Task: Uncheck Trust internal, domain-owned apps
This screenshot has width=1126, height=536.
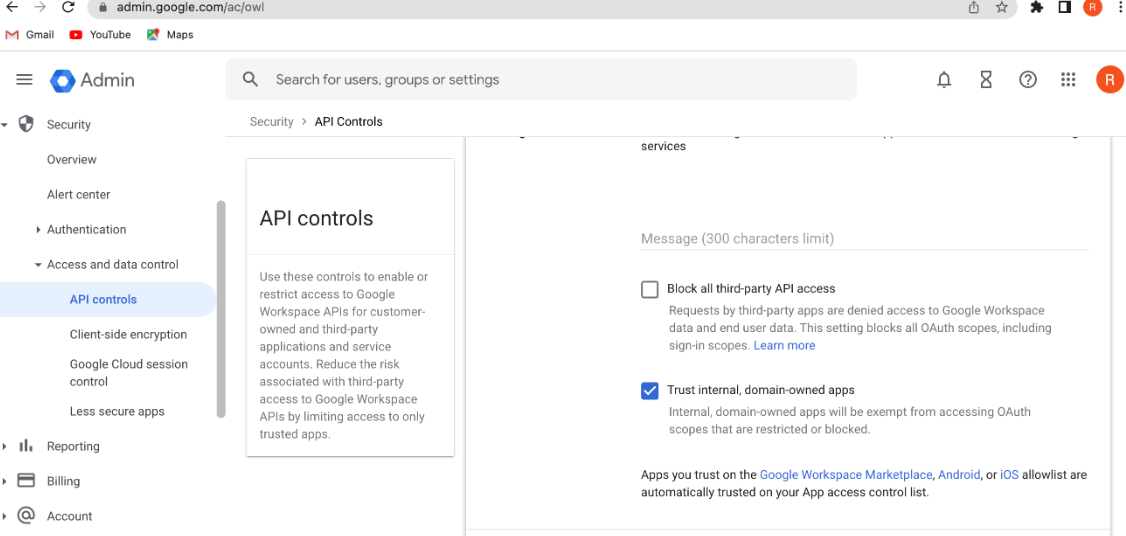Action: 649,390
